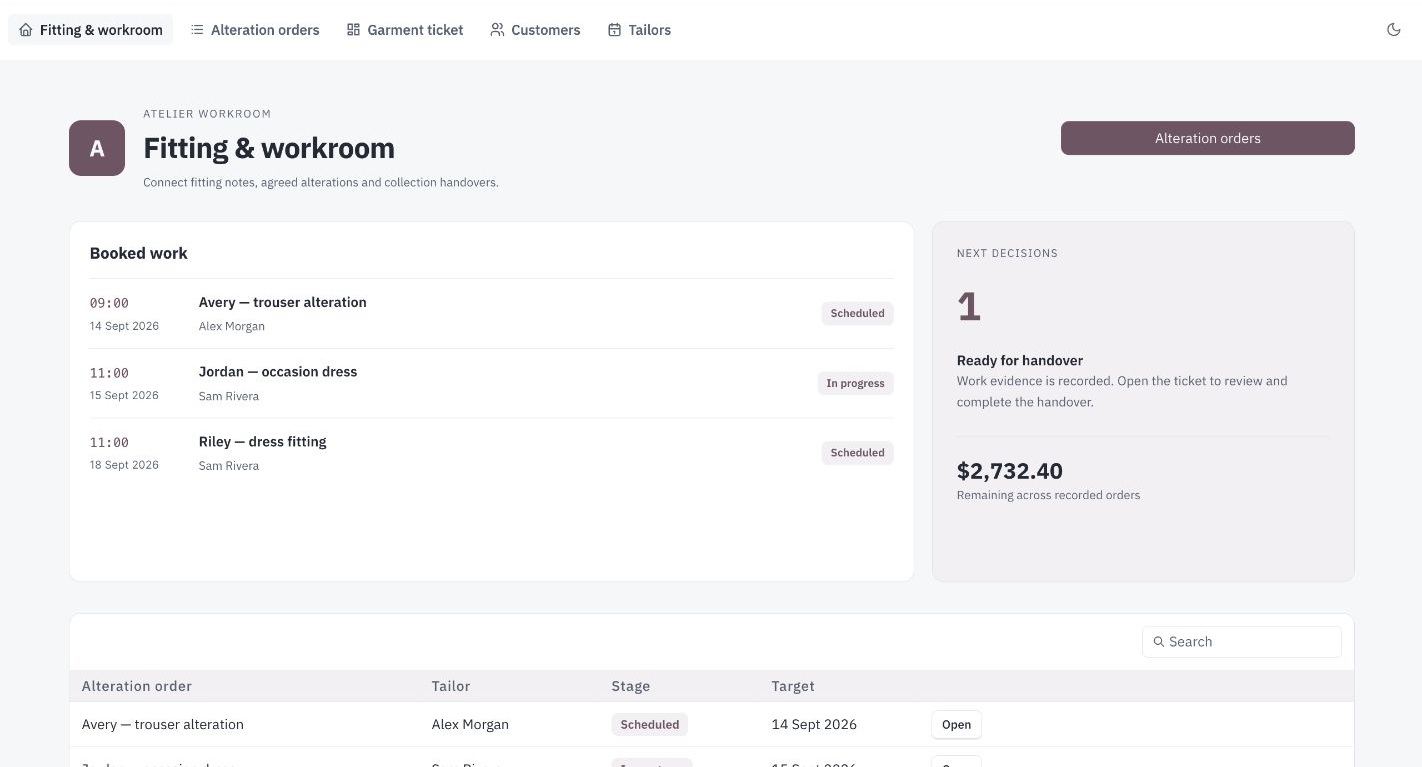
Task: Click the list icon beside Alteration orders
Action: coord(197,30)
